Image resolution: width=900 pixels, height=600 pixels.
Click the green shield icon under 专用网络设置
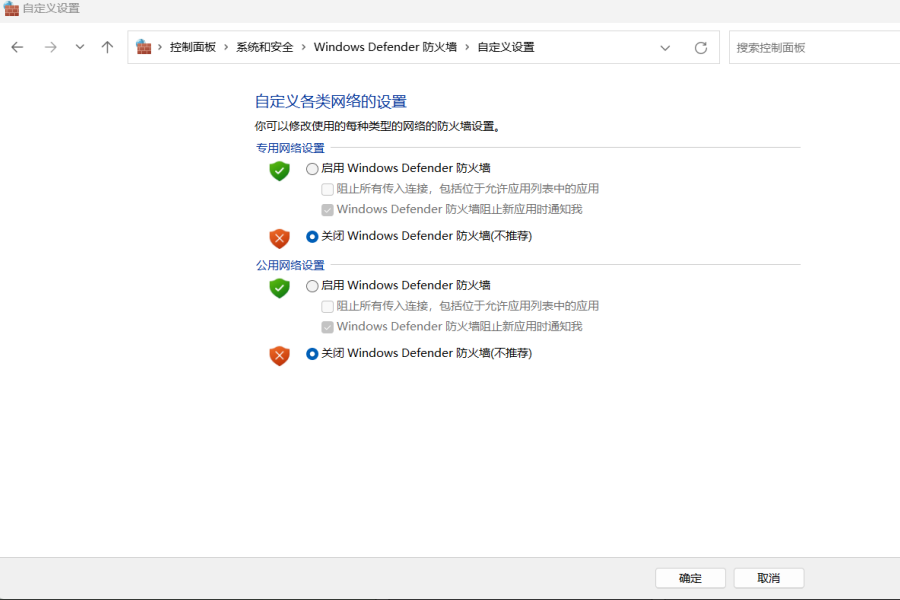tap(280, 171)
